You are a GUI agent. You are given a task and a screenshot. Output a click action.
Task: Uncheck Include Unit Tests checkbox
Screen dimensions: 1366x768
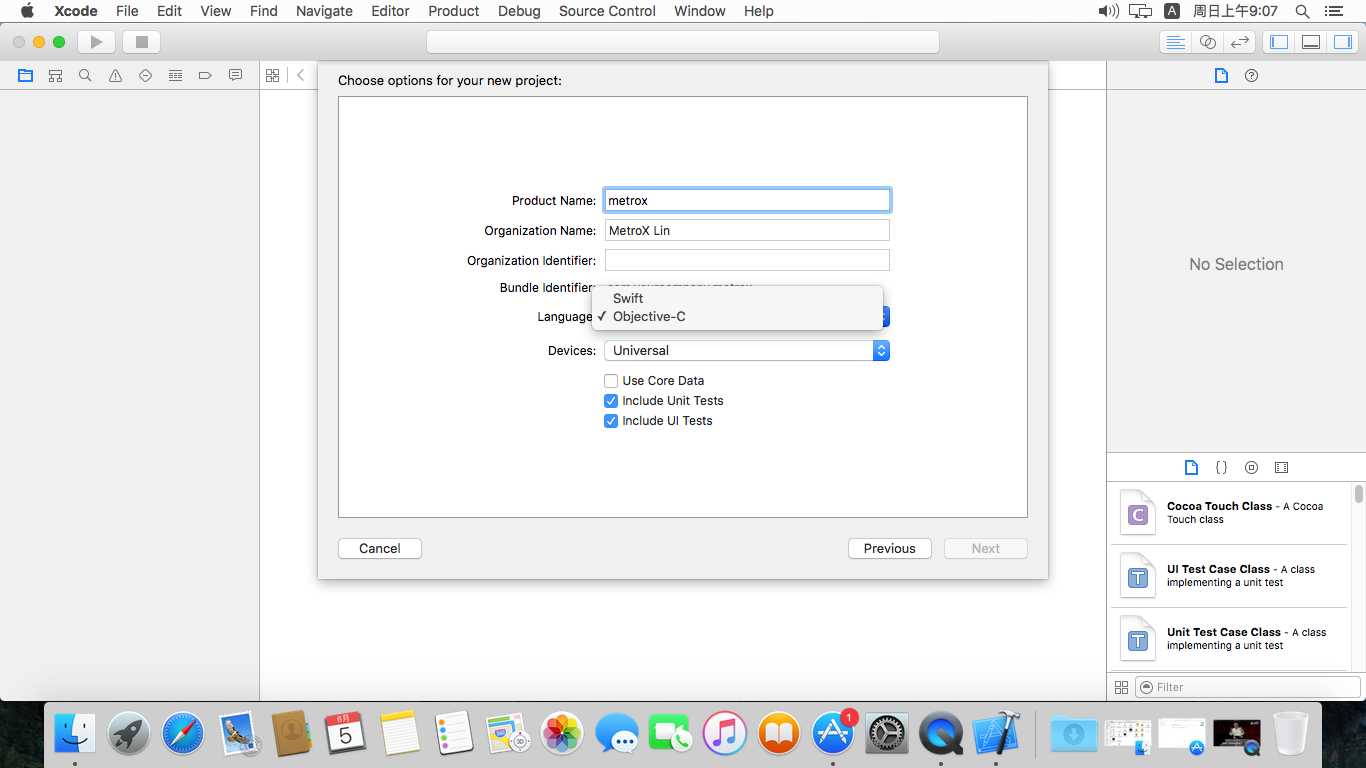611,401
